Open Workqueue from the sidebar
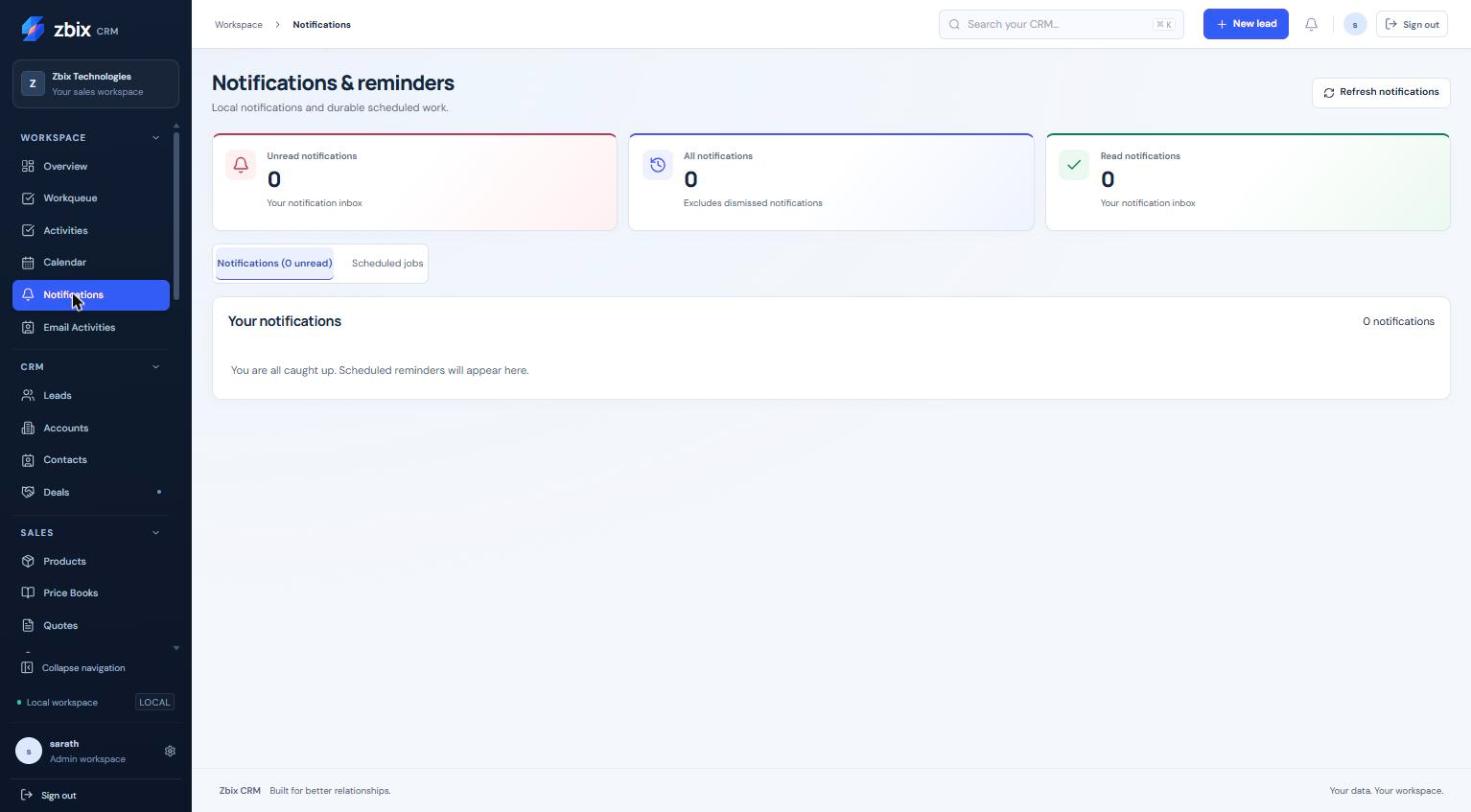This screenshot has height=812, width=1471. pos(91,198)
